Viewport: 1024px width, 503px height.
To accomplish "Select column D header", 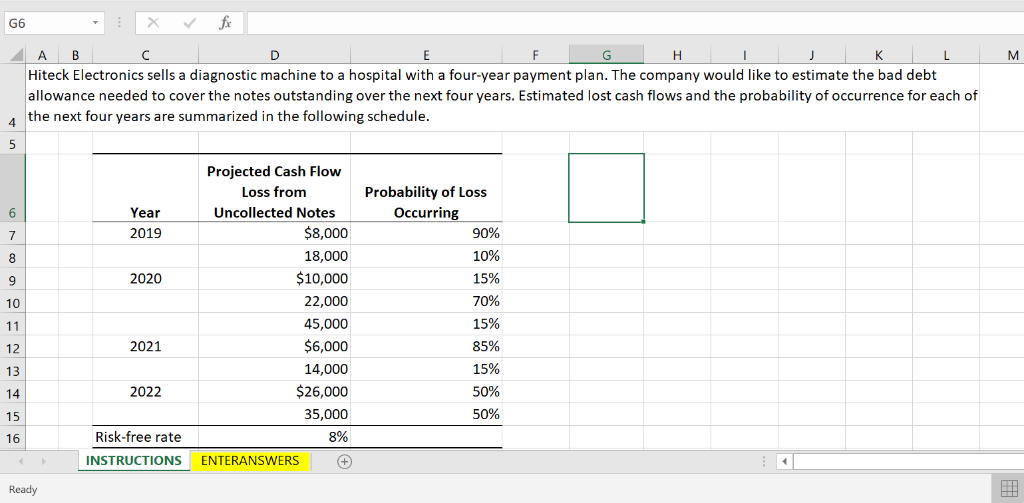I will (274, 56).
